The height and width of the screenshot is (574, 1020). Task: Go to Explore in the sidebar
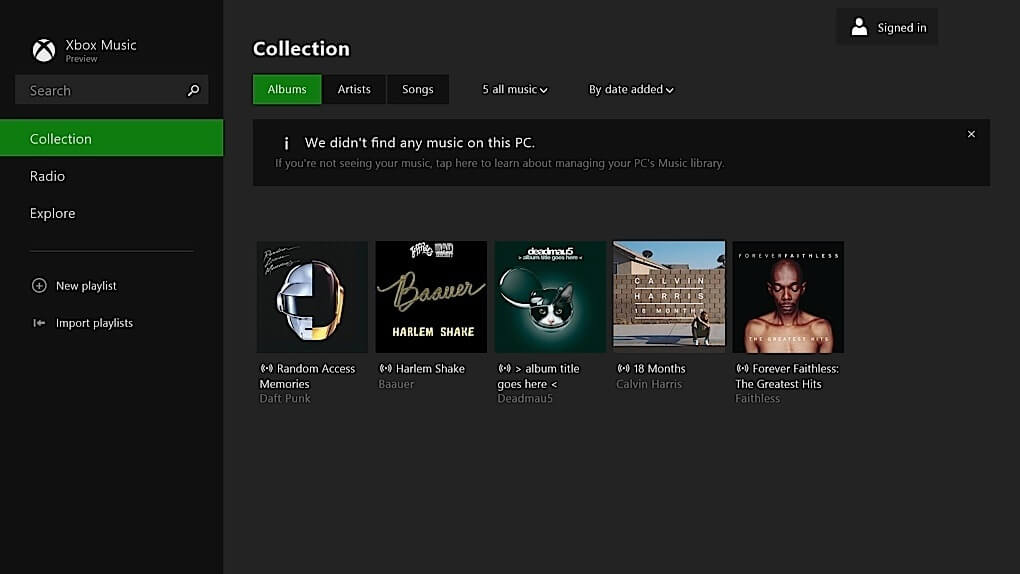click(53, 213)
